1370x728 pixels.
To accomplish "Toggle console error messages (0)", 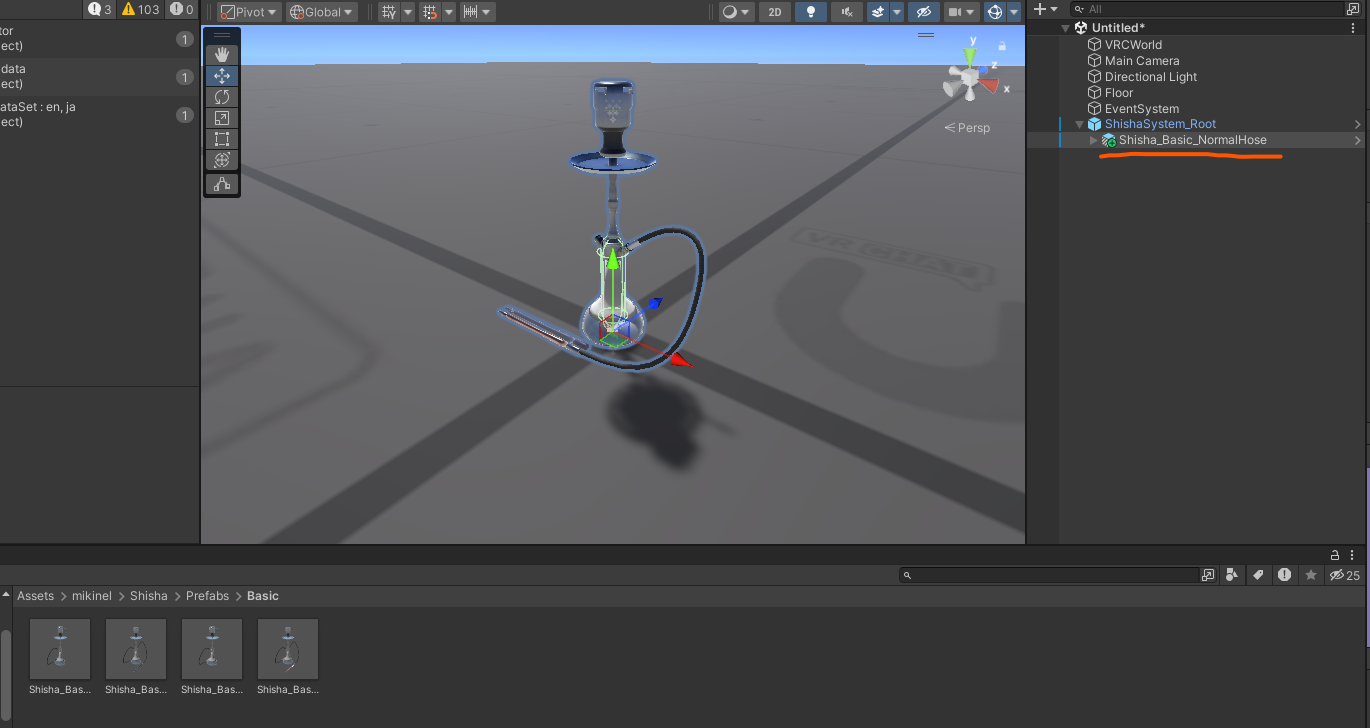I will [182, 10].
